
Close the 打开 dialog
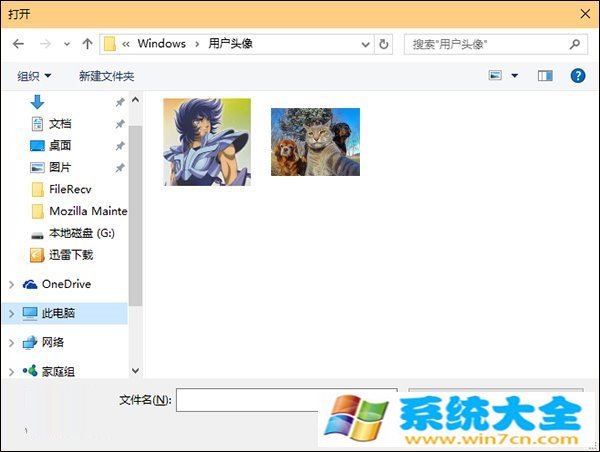click(585, 14)
